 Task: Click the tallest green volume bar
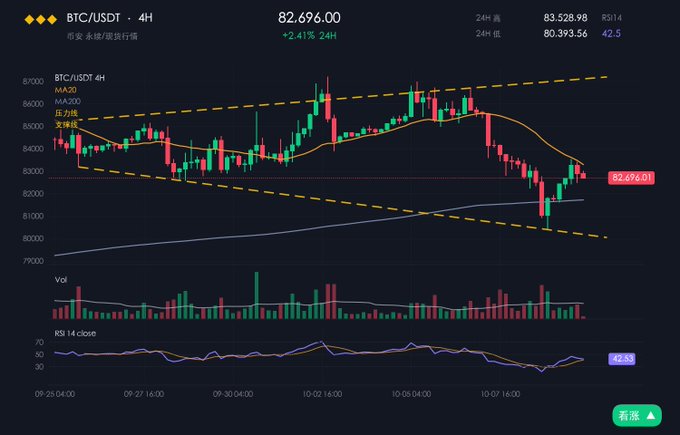click(256, 295)
